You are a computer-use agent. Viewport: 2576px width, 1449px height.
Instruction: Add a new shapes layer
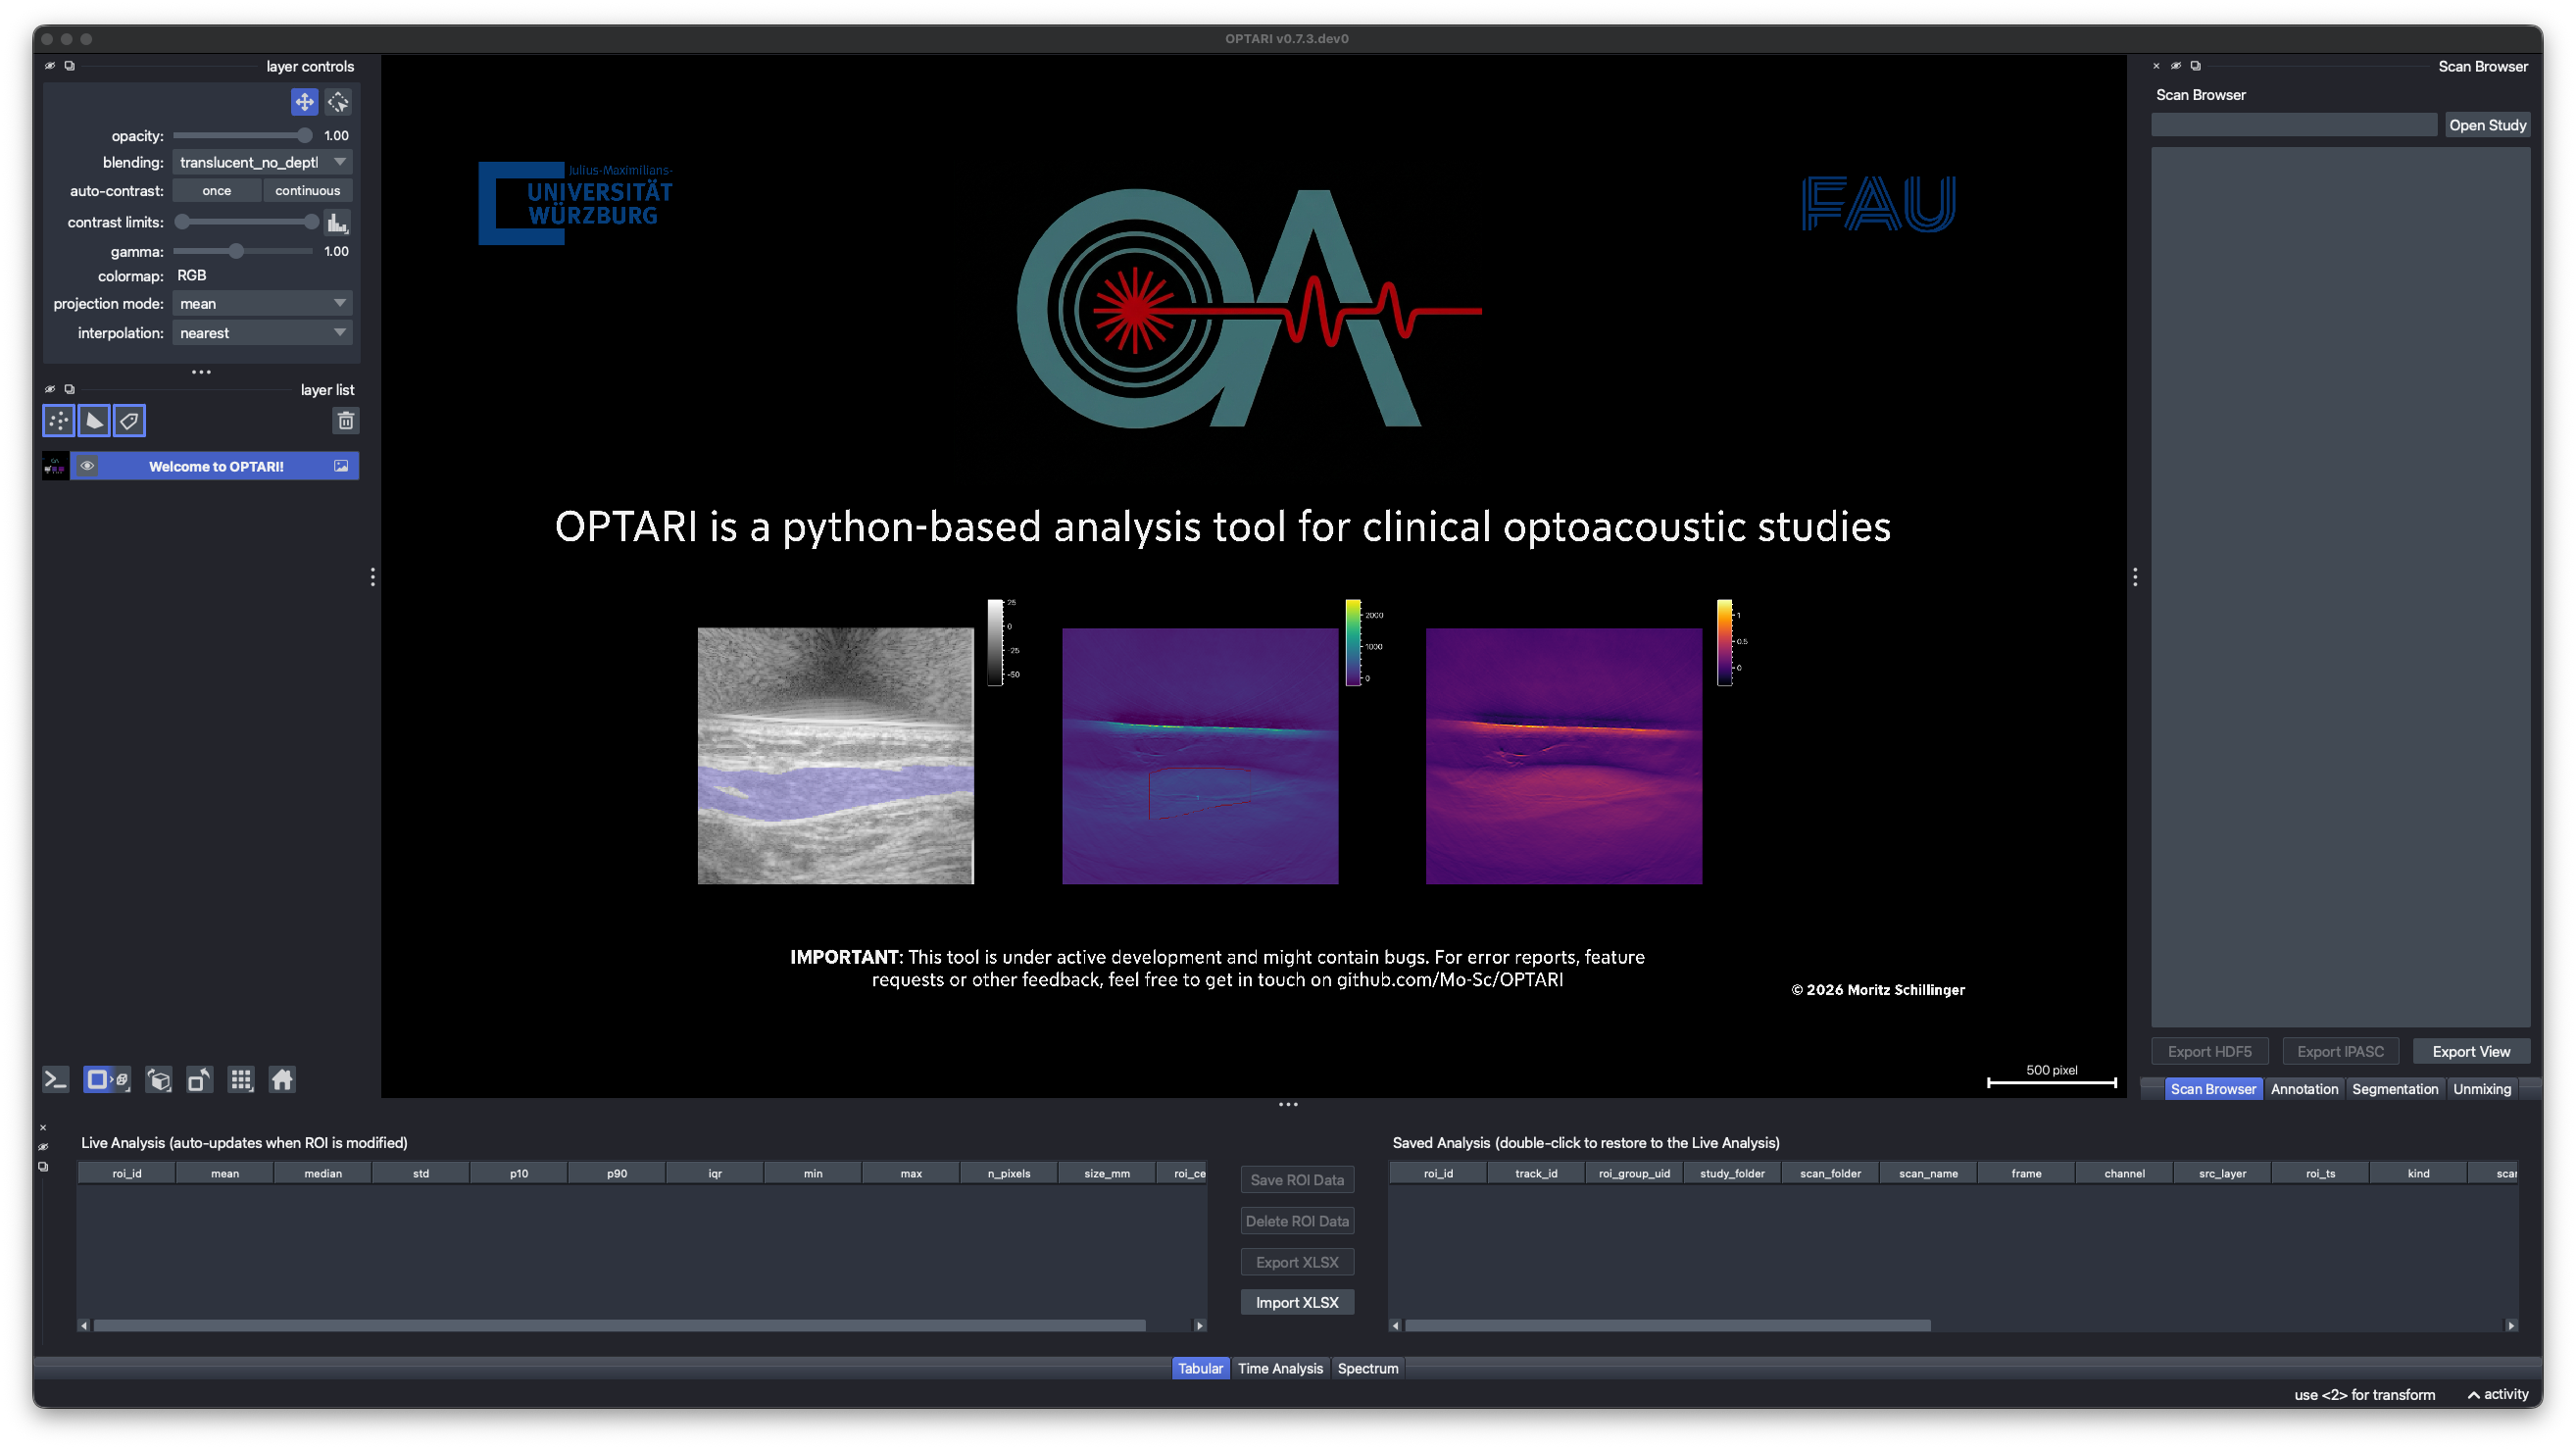coord(94,421)
